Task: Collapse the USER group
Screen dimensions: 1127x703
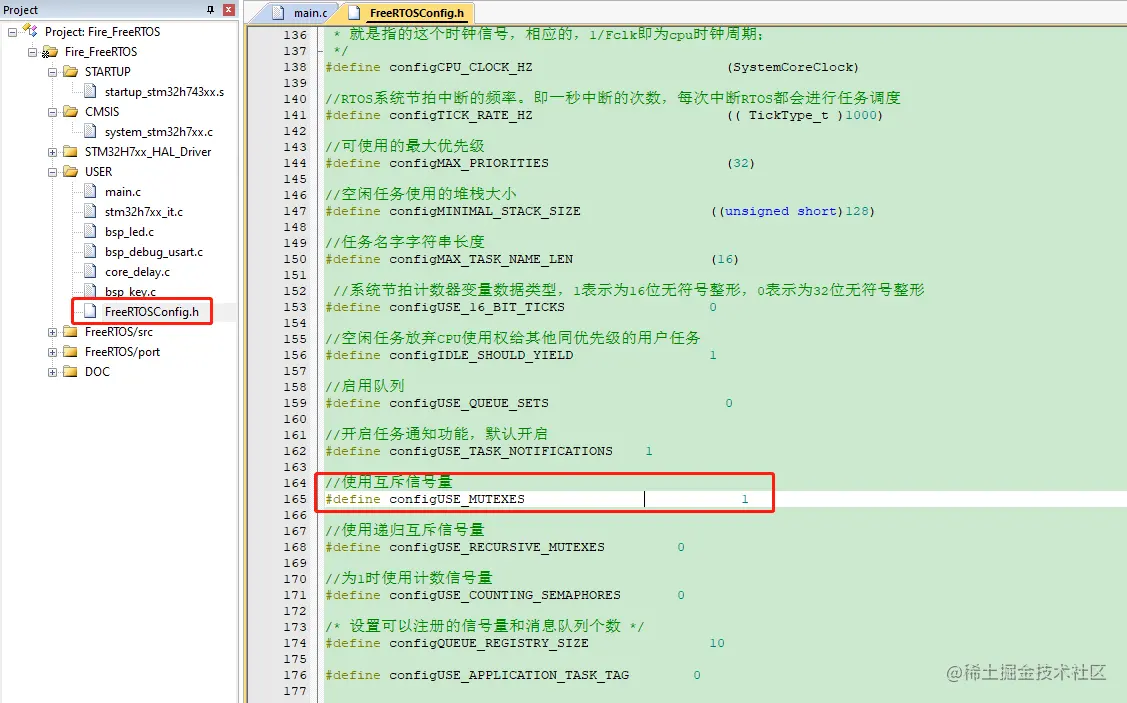Action: (52, 173)
